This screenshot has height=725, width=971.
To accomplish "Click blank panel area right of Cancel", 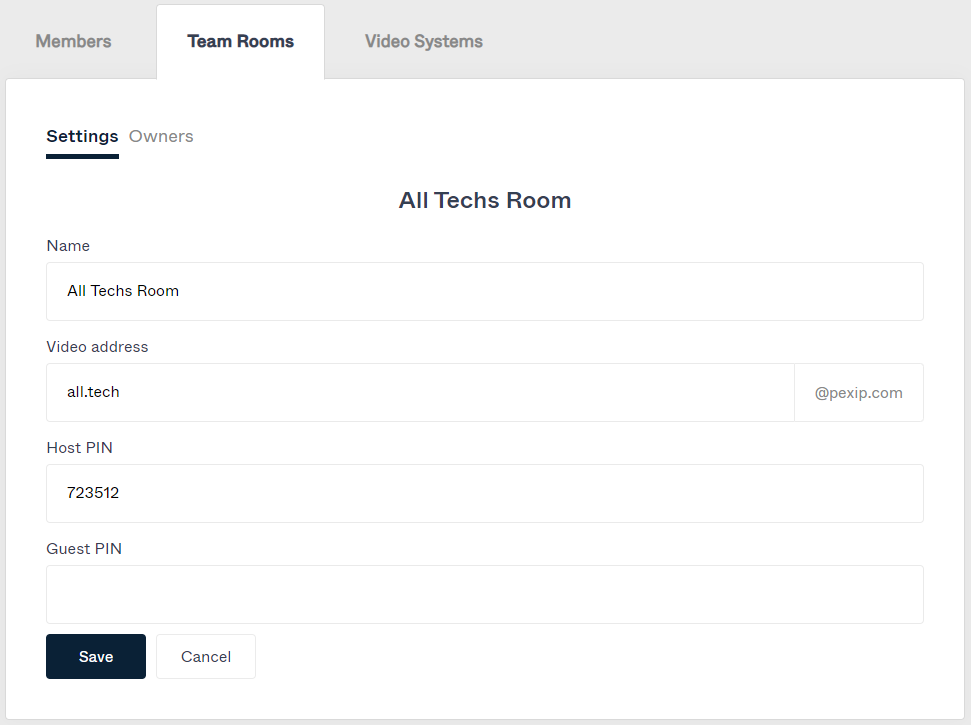I will 600,657.
